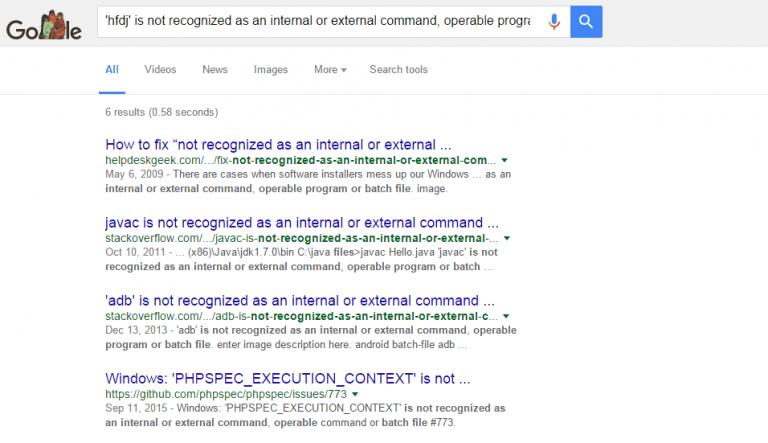The image size is (768, 443).
Task: Open helpdeskgeek result URL dropdown arrow
Action: 504,160
